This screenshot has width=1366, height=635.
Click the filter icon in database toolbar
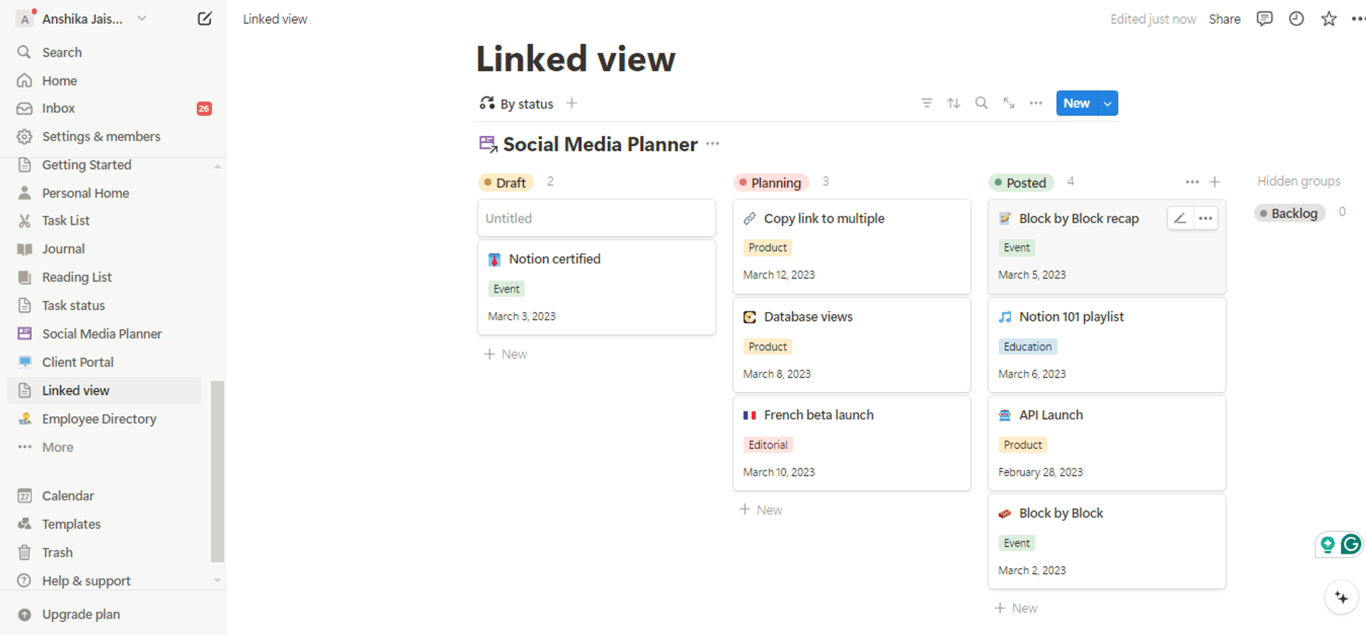(x=927, y=103)
